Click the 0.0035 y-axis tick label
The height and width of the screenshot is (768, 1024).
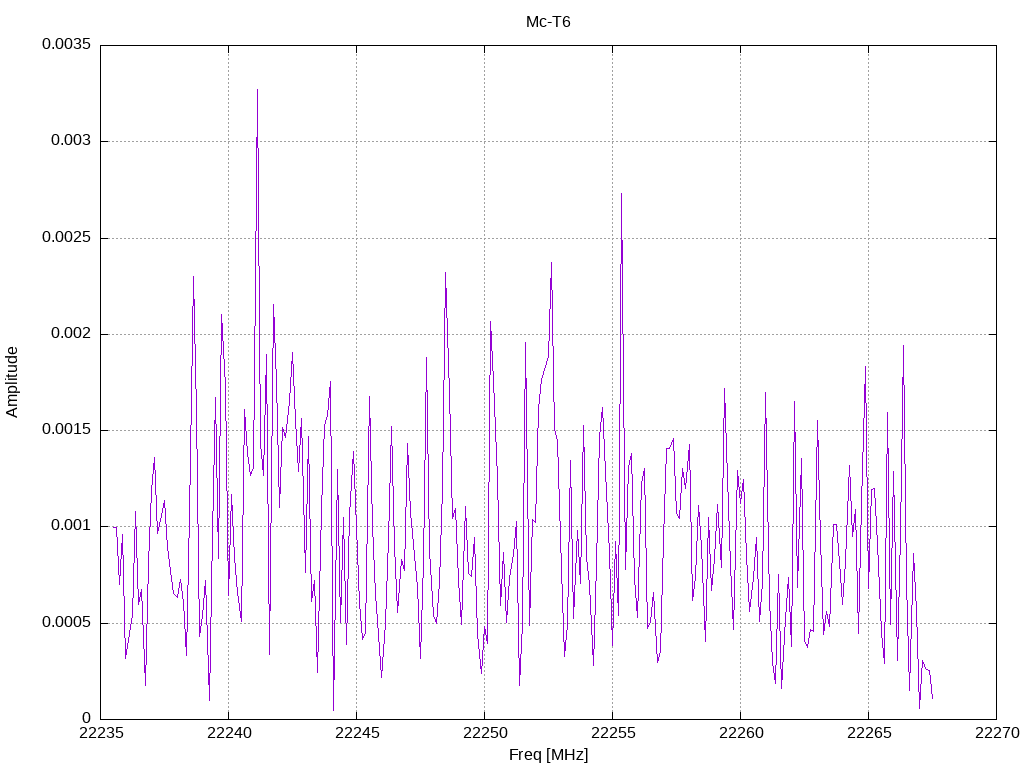pyautogui.click(x=67, y=44)
